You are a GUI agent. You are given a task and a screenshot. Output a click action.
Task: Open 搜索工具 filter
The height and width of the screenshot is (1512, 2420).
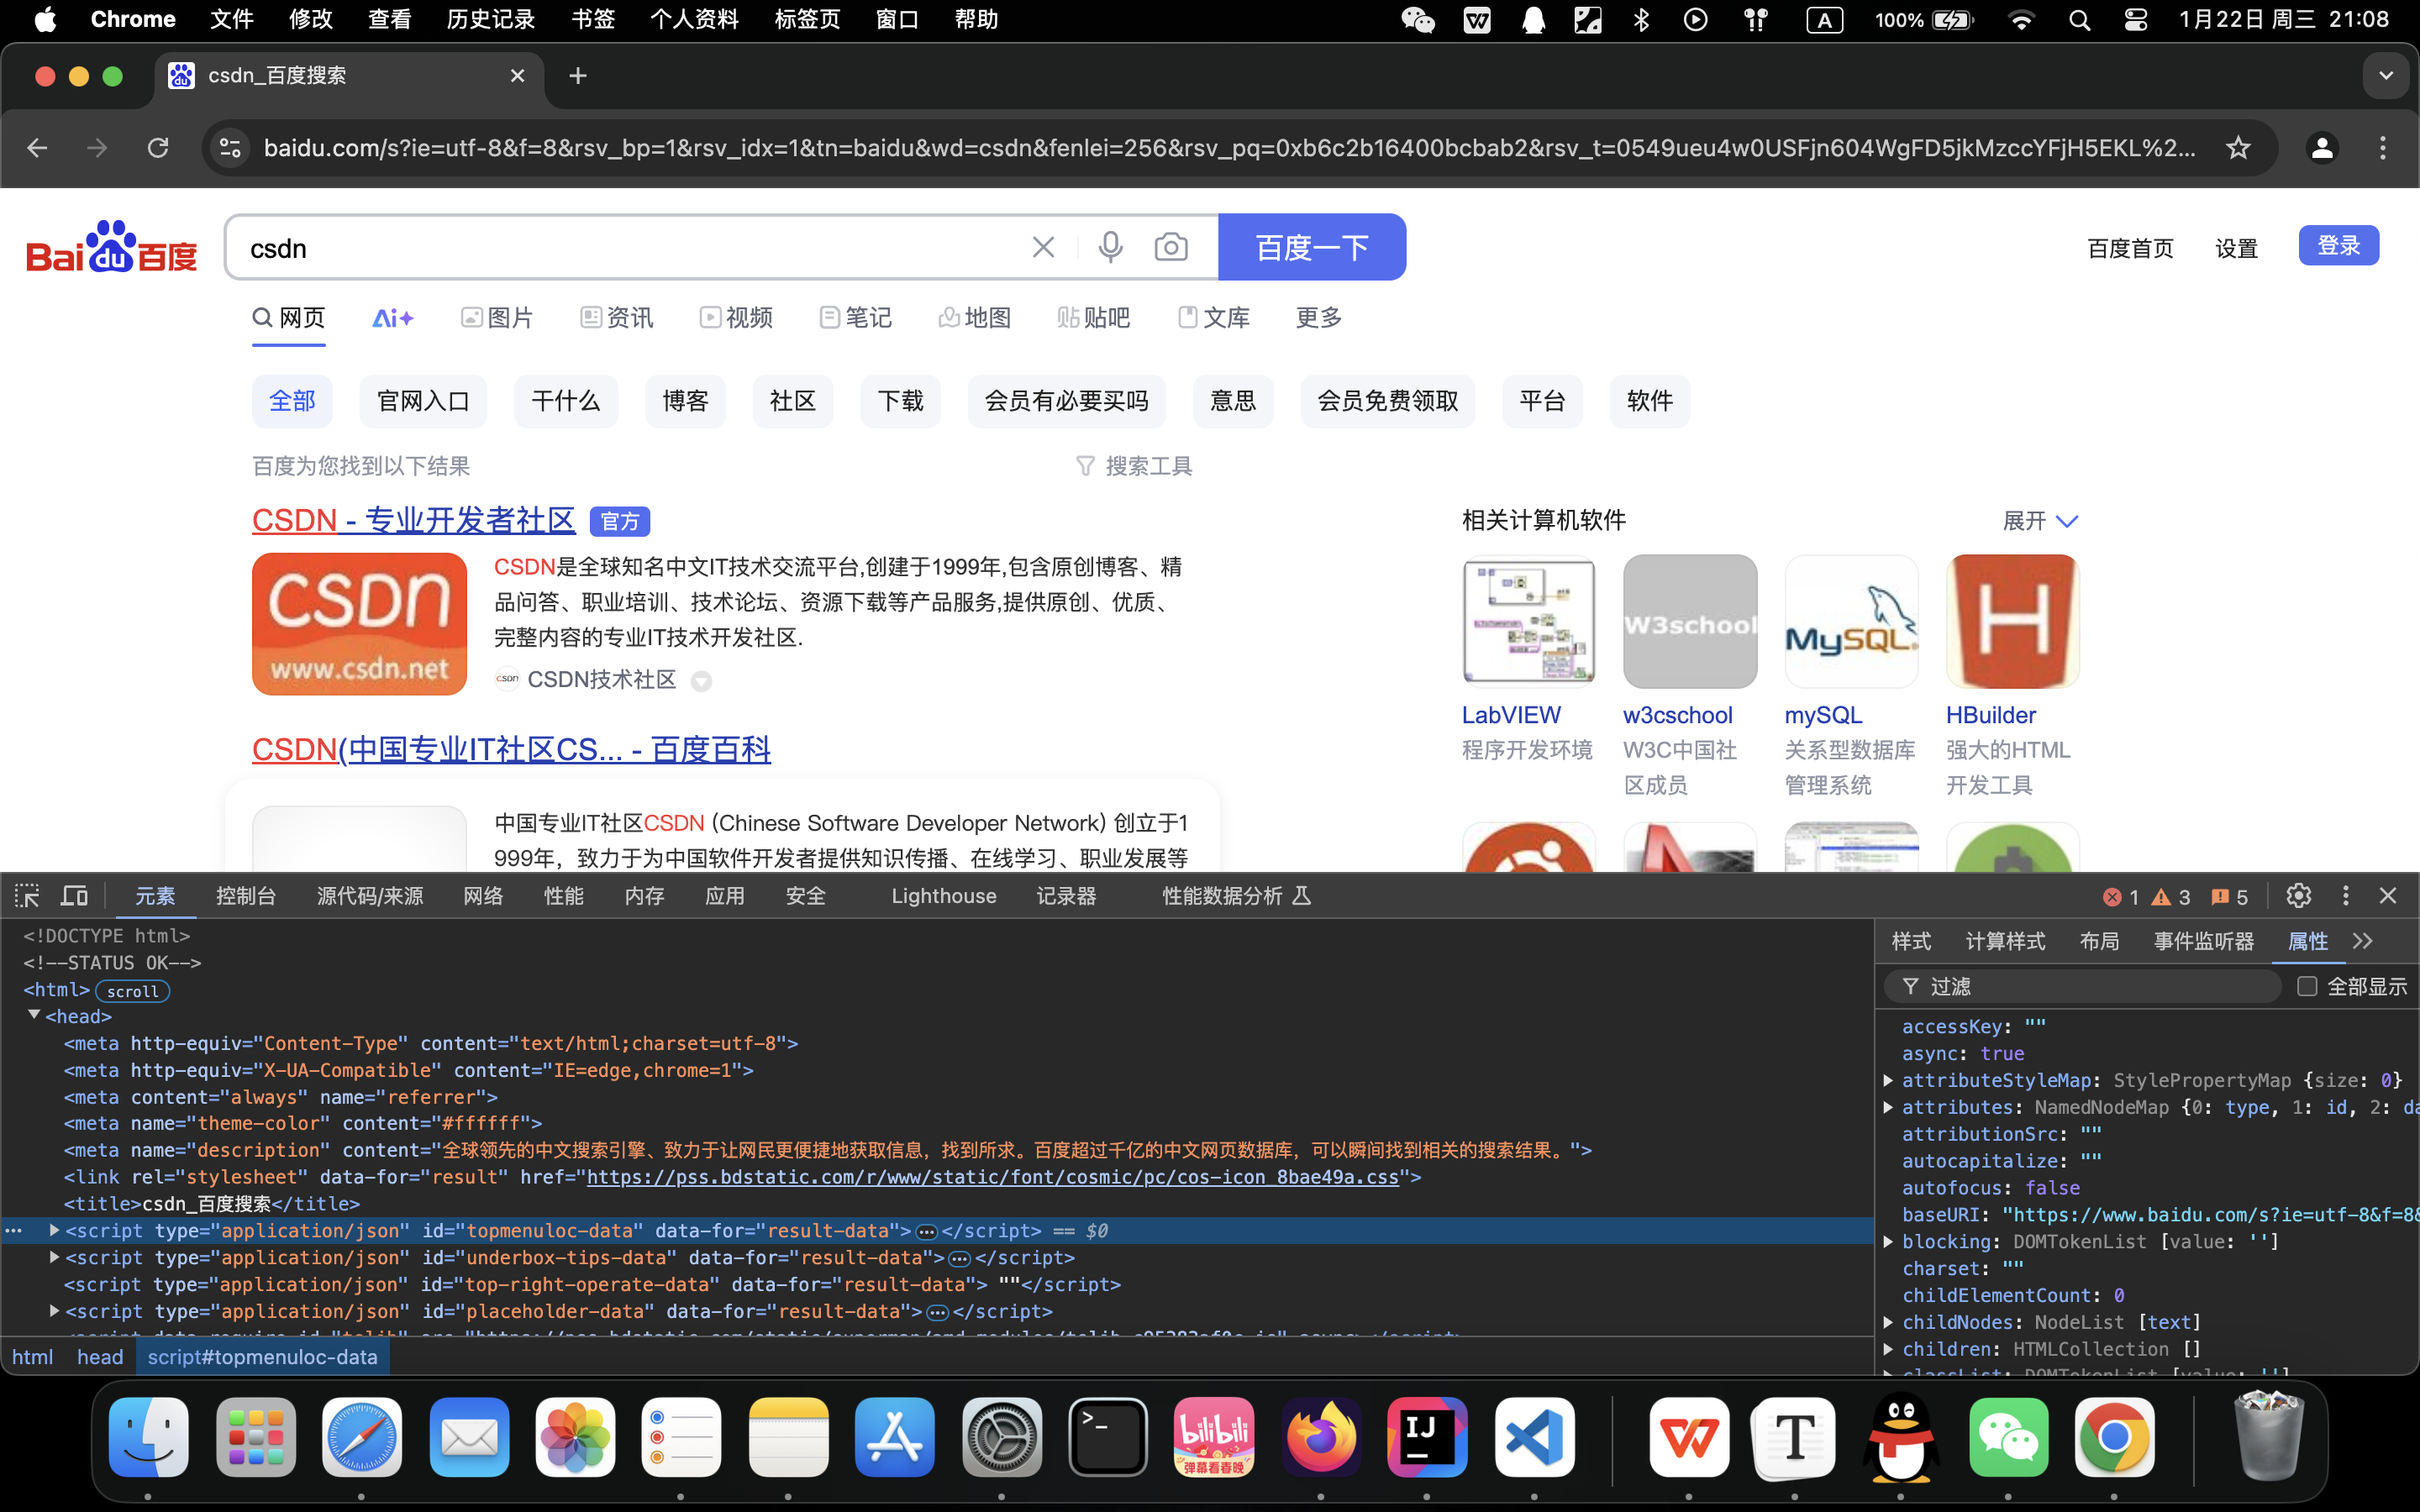tap(1134, 466)
